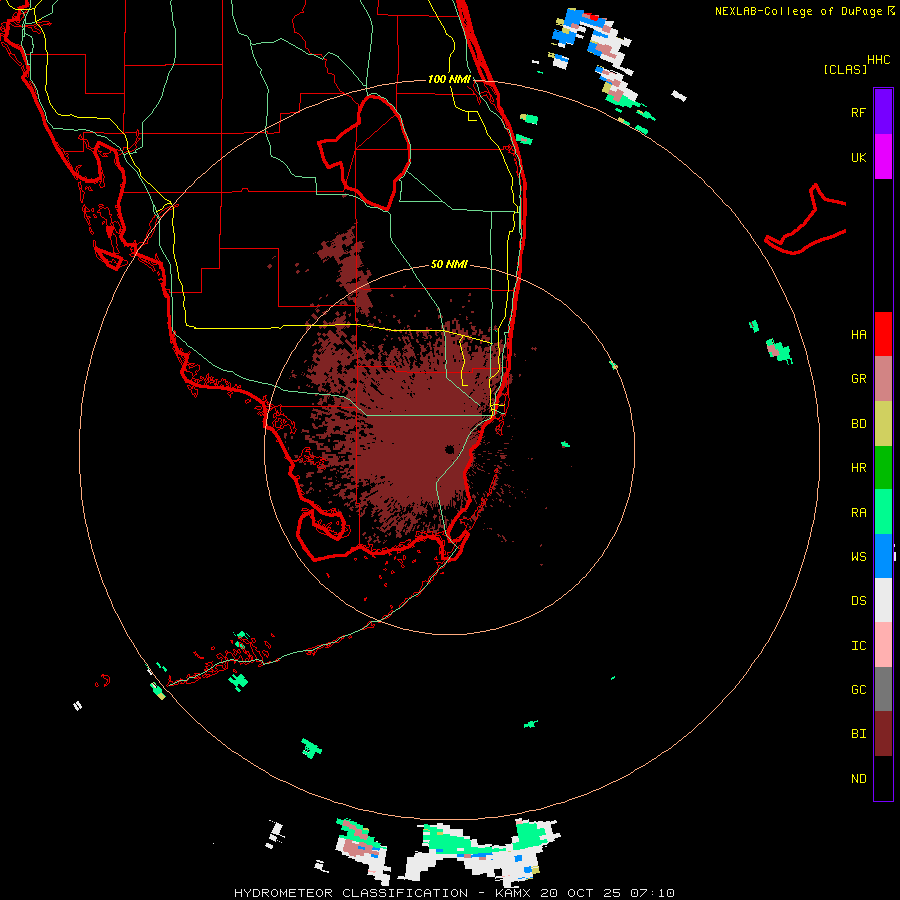Click the UK legend label
This screenshot has width=900, height=900.
point(858,157)
